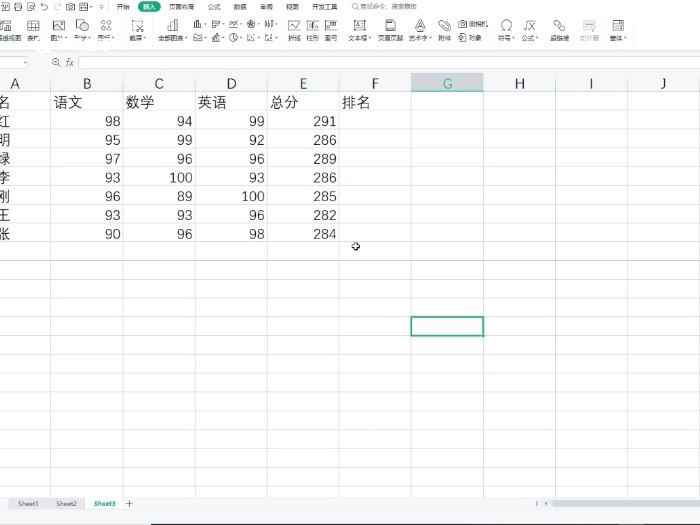
Task: Open 页眉页脚 header and footer
Action: 391,30
